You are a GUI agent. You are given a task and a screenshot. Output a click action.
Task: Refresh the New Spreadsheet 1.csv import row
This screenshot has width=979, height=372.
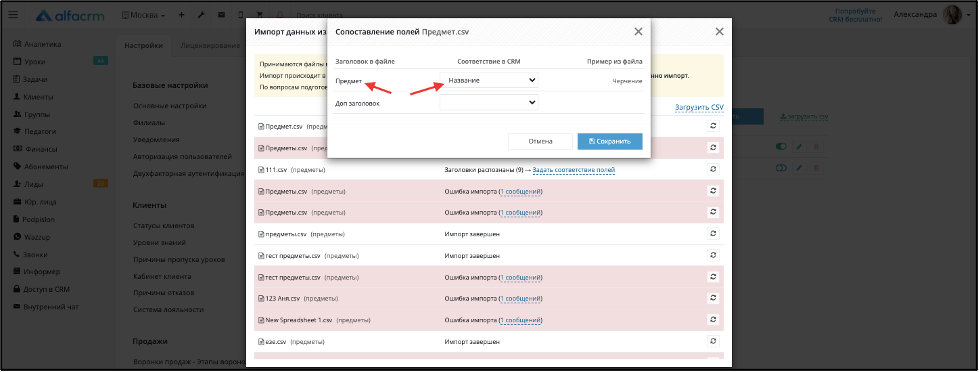714,320
